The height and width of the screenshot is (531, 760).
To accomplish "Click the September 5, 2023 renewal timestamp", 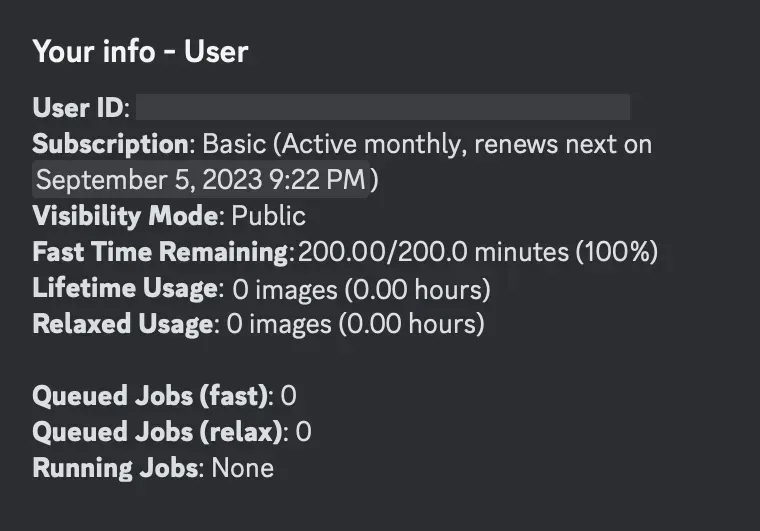I will 202,180.
